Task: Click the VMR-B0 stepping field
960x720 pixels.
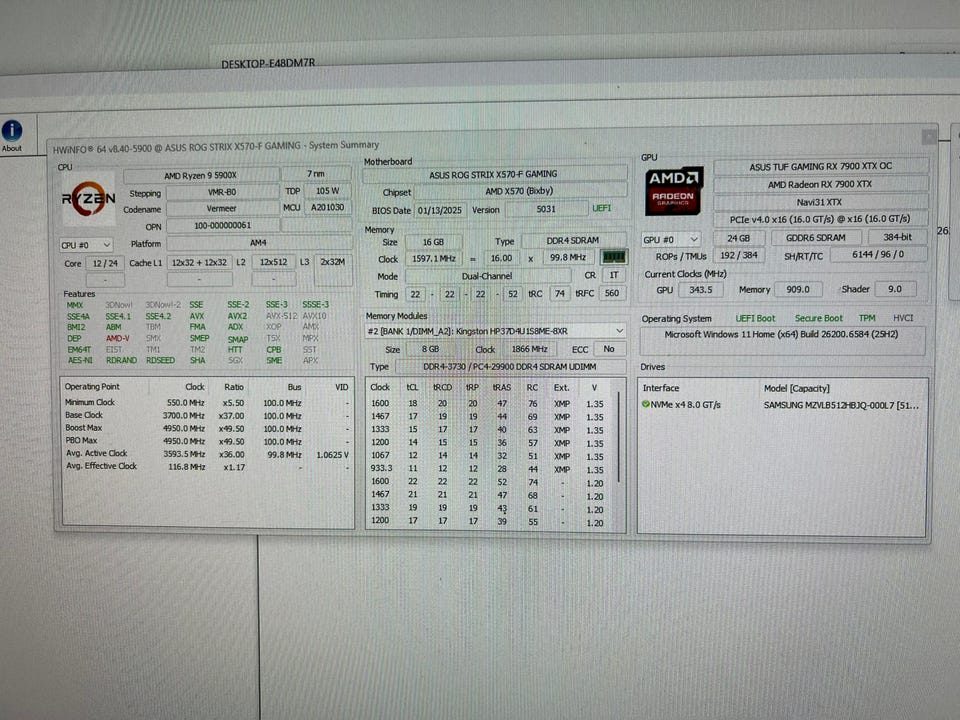Action: coord(222,192)
